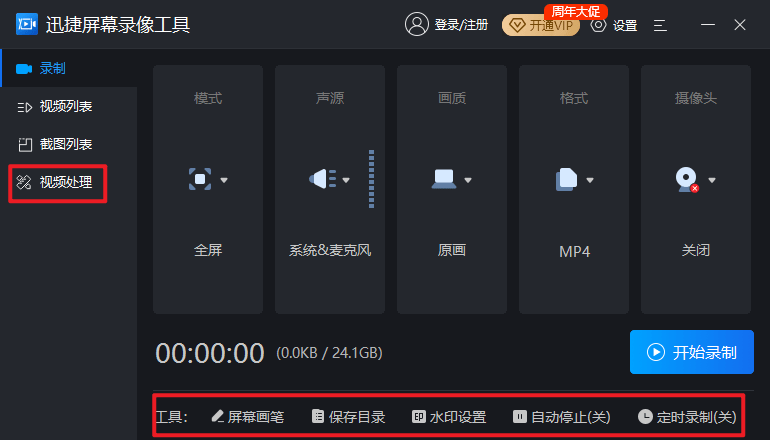Screen dimensions: 770x440
Task: Open the 视频列表 sidebar item
Action: point(69,106)
